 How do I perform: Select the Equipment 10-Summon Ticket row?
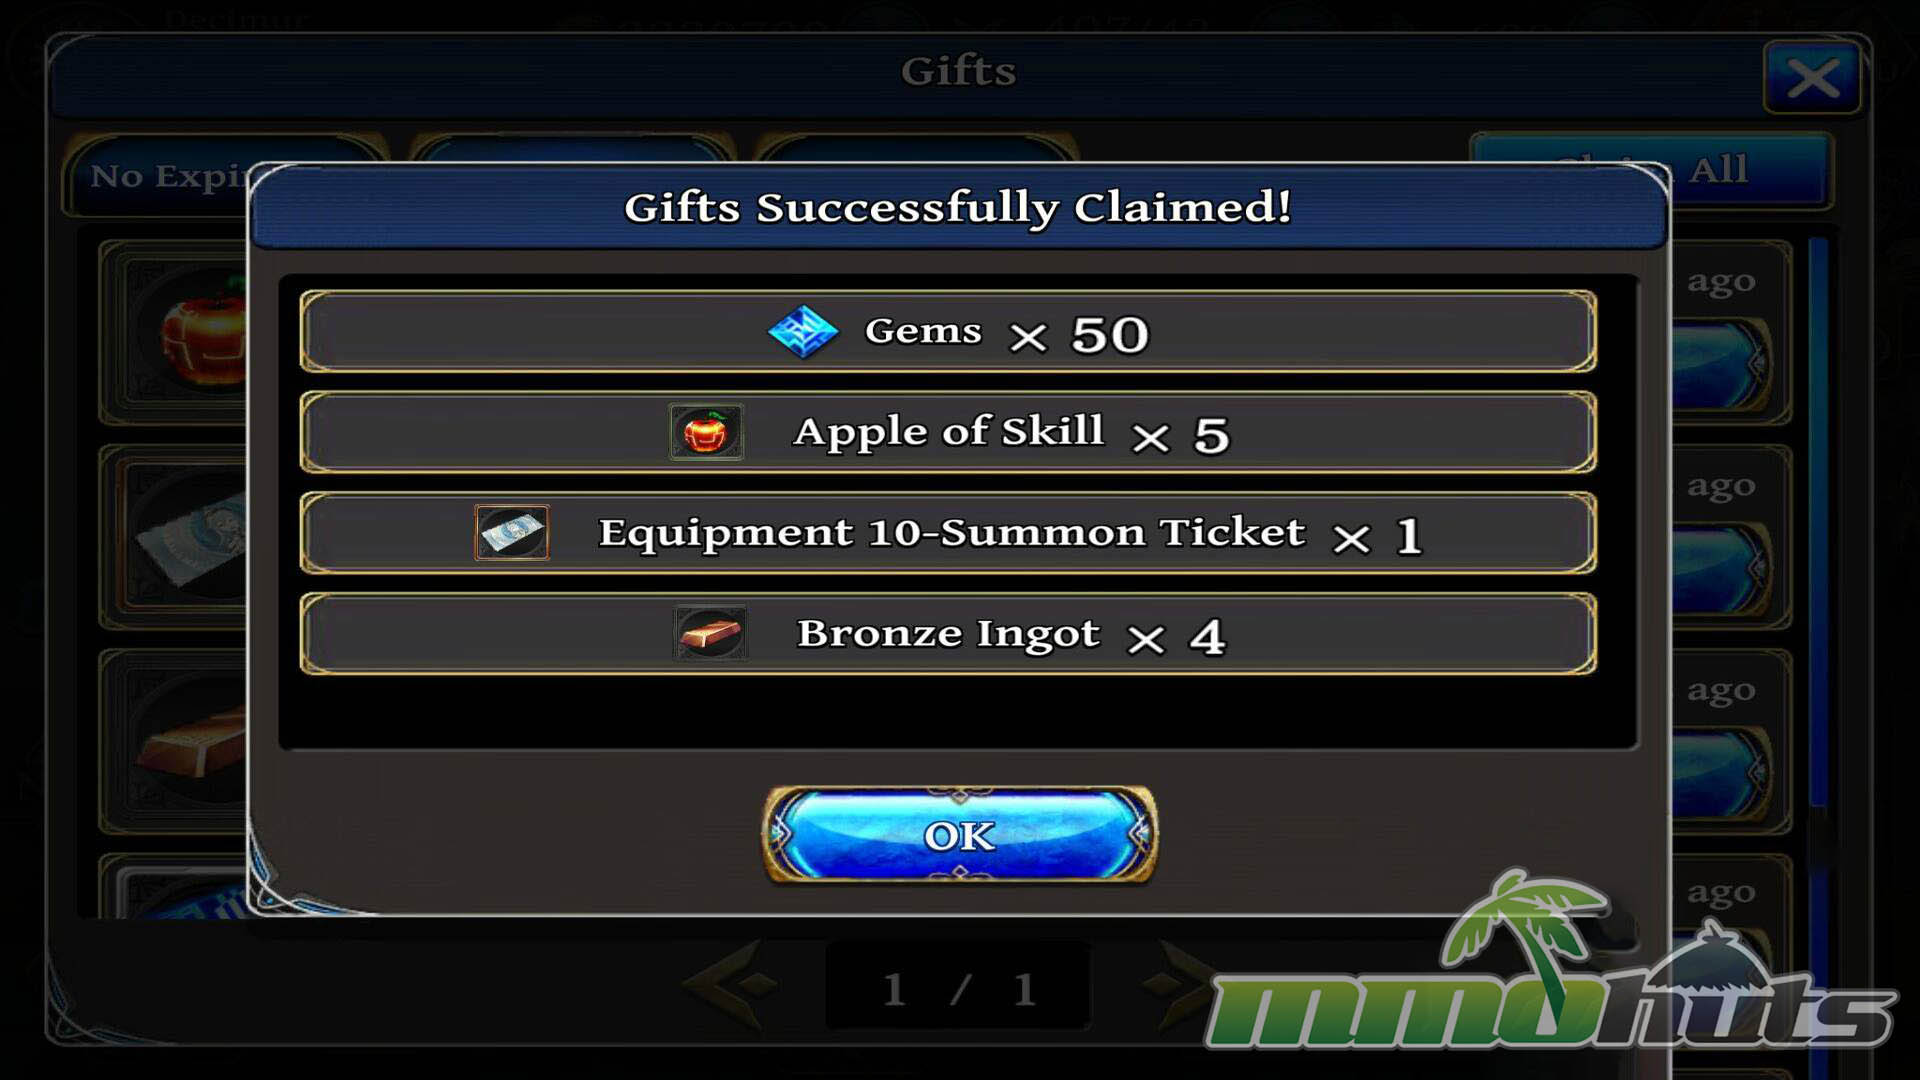coord(948,532)
